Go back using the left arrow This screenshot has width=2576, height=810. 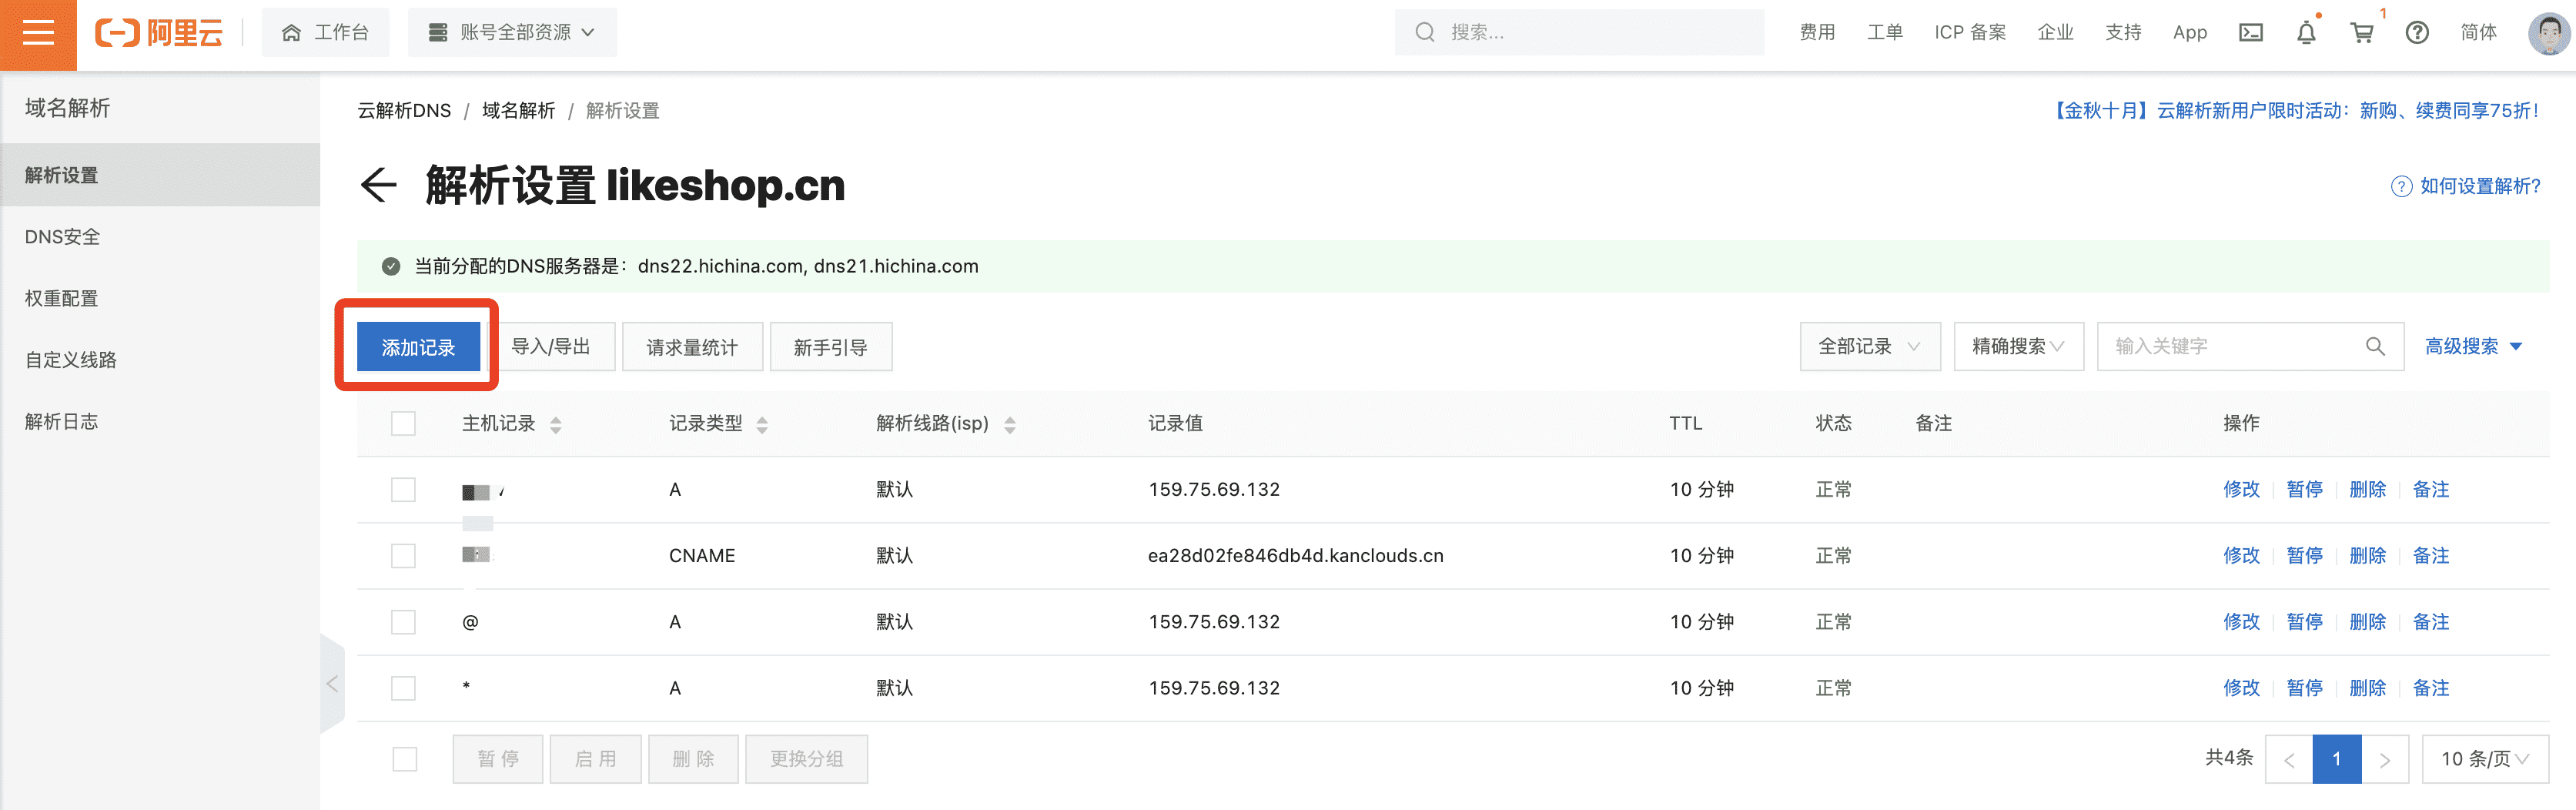(x=378, y=185)
